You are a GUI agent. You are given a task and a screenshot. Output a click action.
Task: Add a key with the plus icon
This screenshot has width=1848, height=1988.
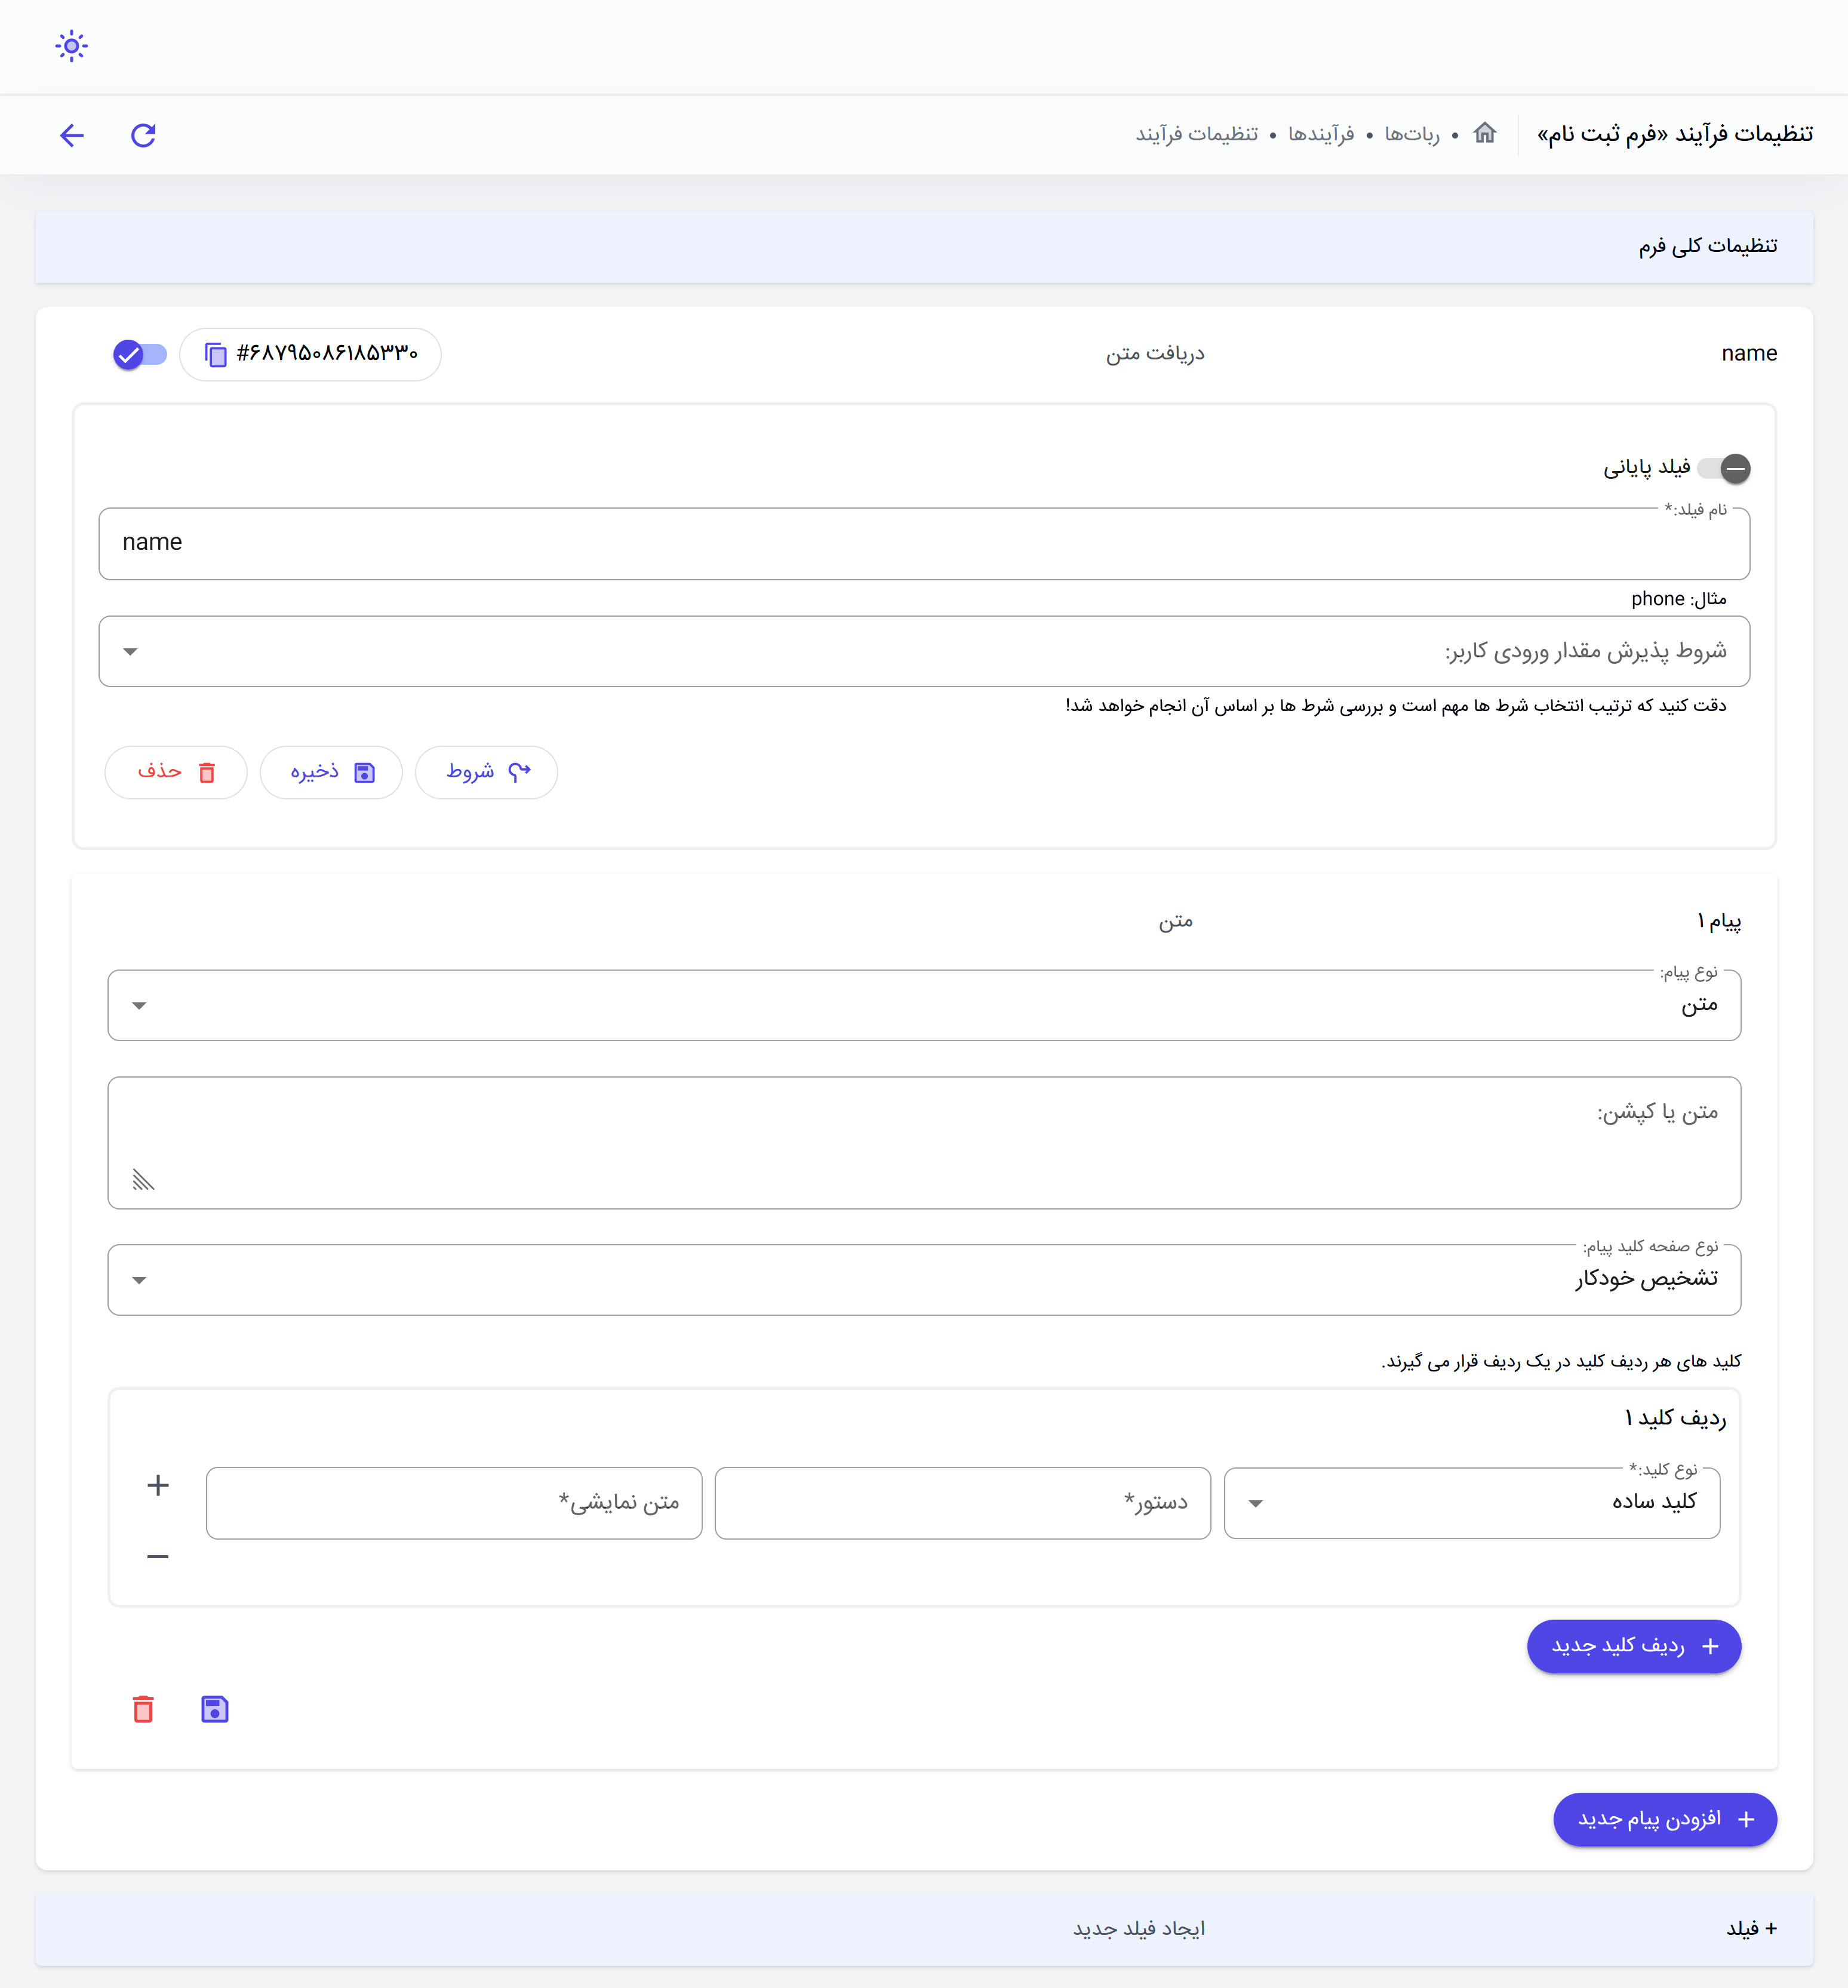158,1485
